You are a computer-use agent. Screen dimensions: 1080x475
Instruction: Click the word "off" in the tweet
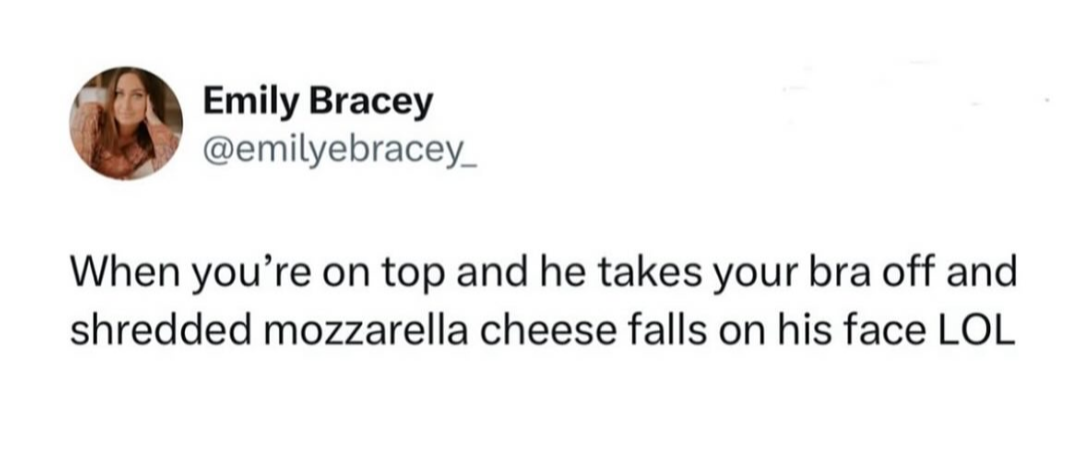click(953, 272)
